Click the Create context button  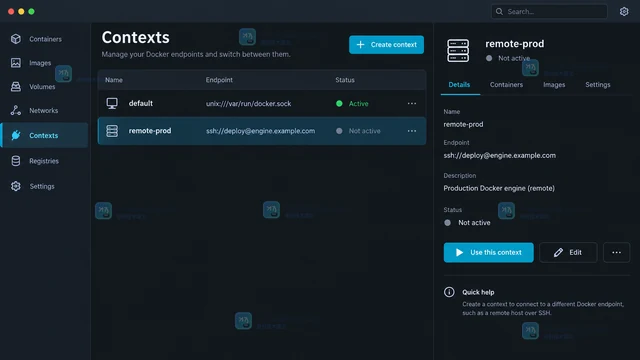click(386, 44)
